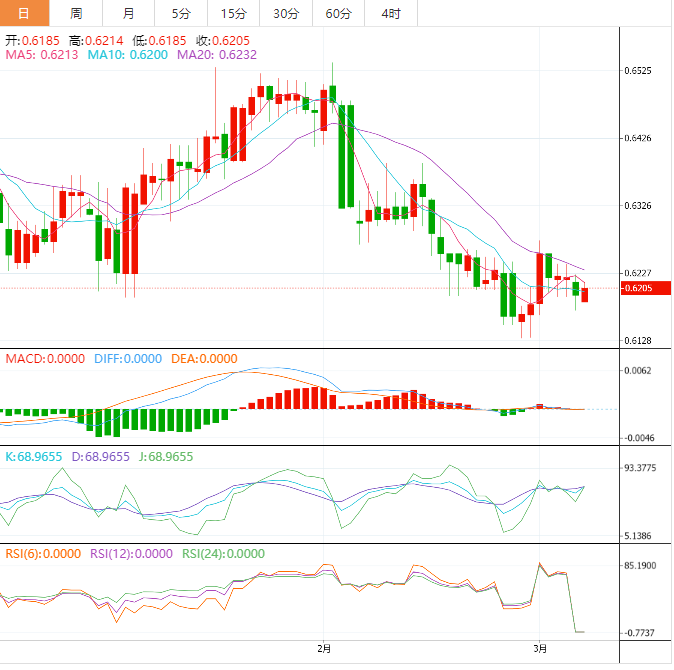Click the latest red candlestick at chart end
Screen dimensions: 674x670
(x=585, y=295)
